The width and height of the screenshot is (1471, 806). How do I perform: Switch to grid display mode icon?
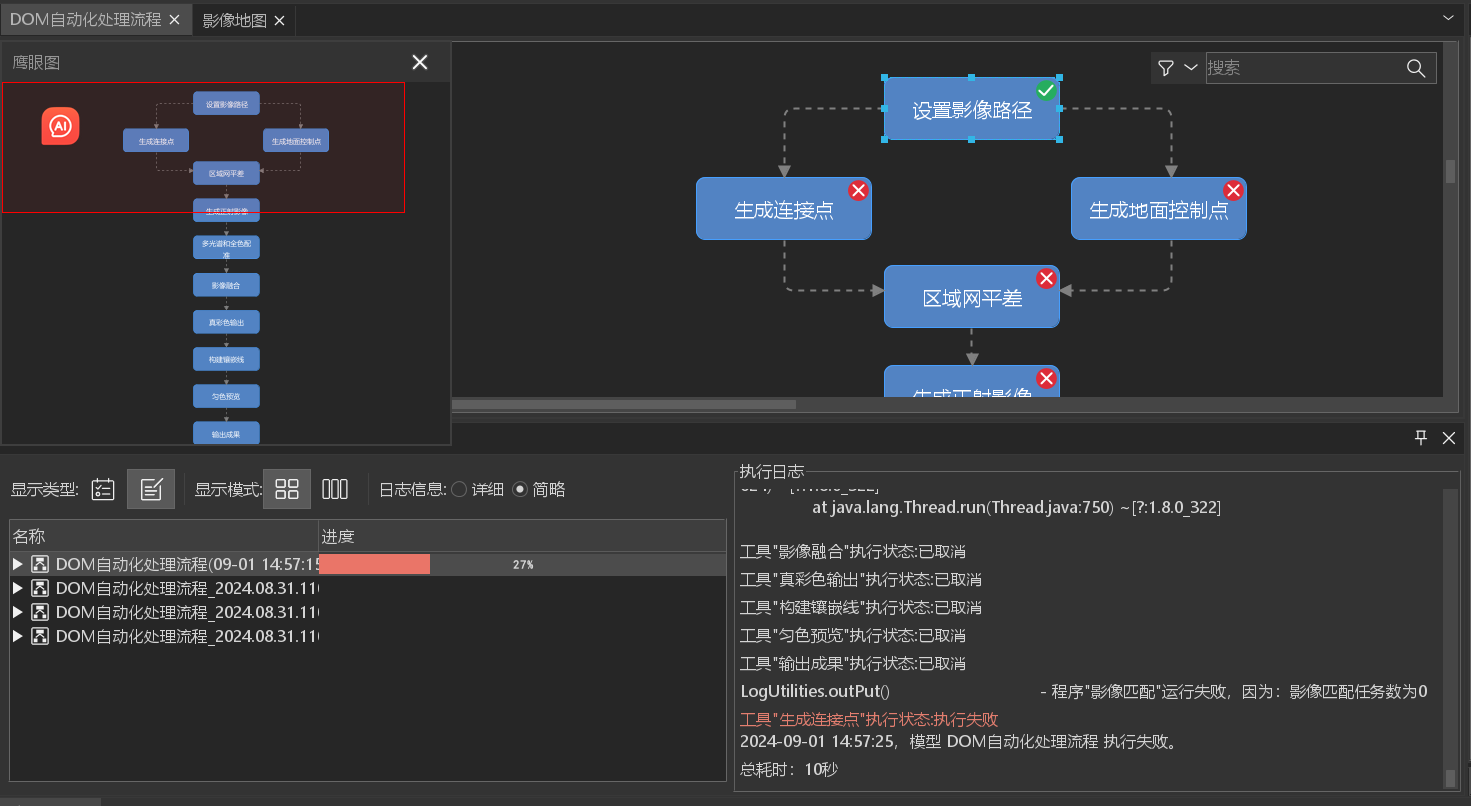pyautogui.click(x=287, y=489)
